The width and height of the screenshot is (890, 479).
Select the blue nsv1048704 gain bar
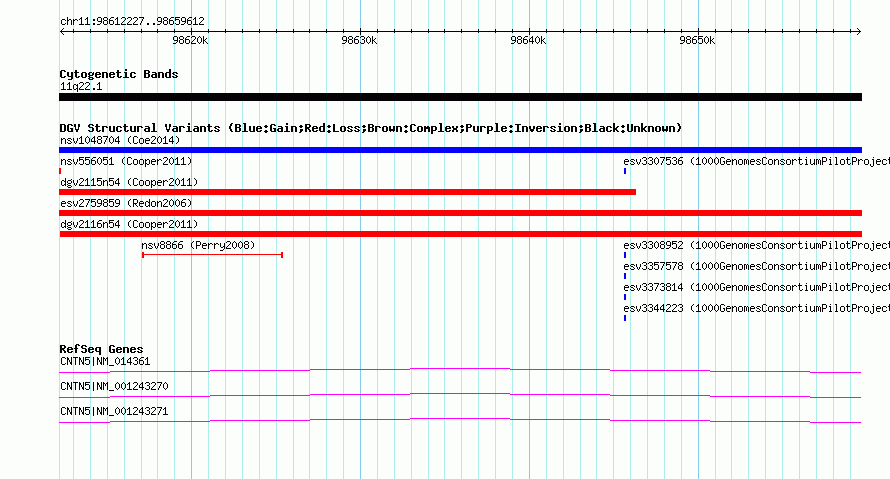(x=460, y=150)
